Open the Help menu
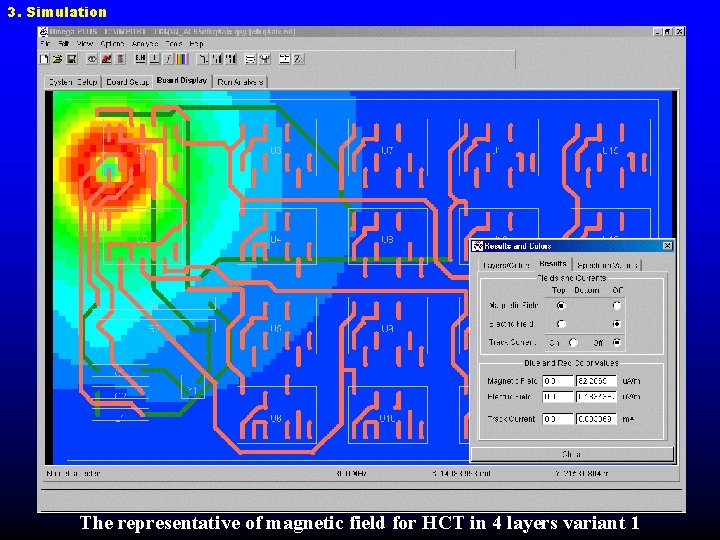 196,44
